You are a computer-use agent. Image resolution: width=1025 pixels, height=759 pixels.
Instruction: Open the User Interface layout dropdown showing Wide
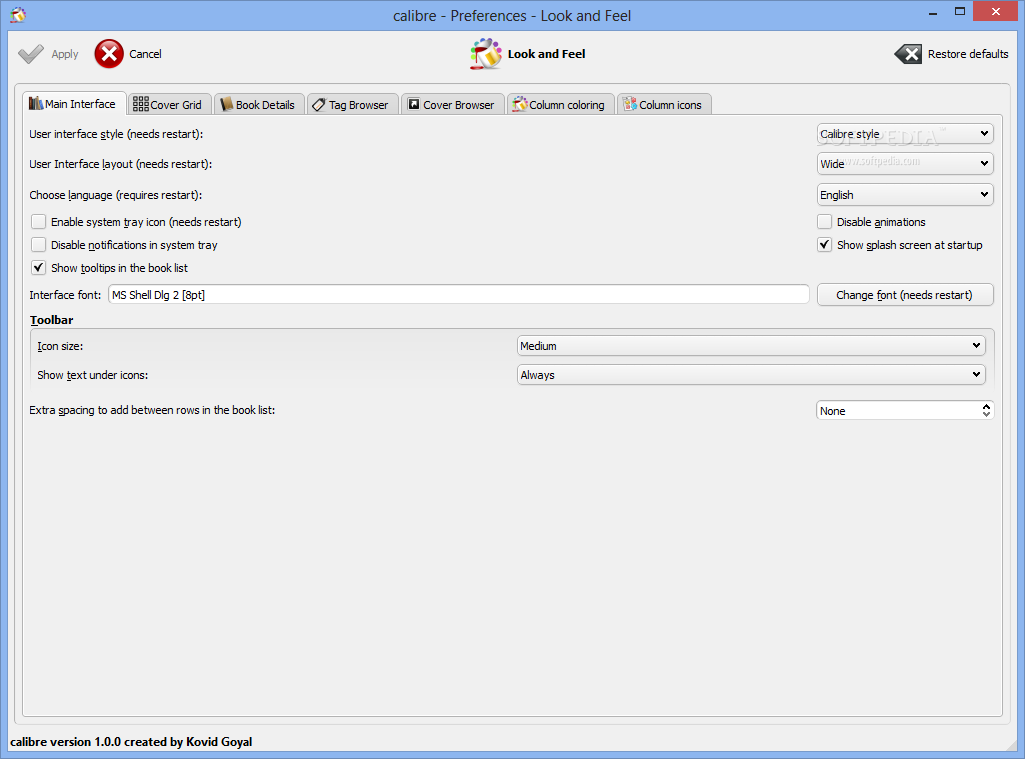(905, 163)
